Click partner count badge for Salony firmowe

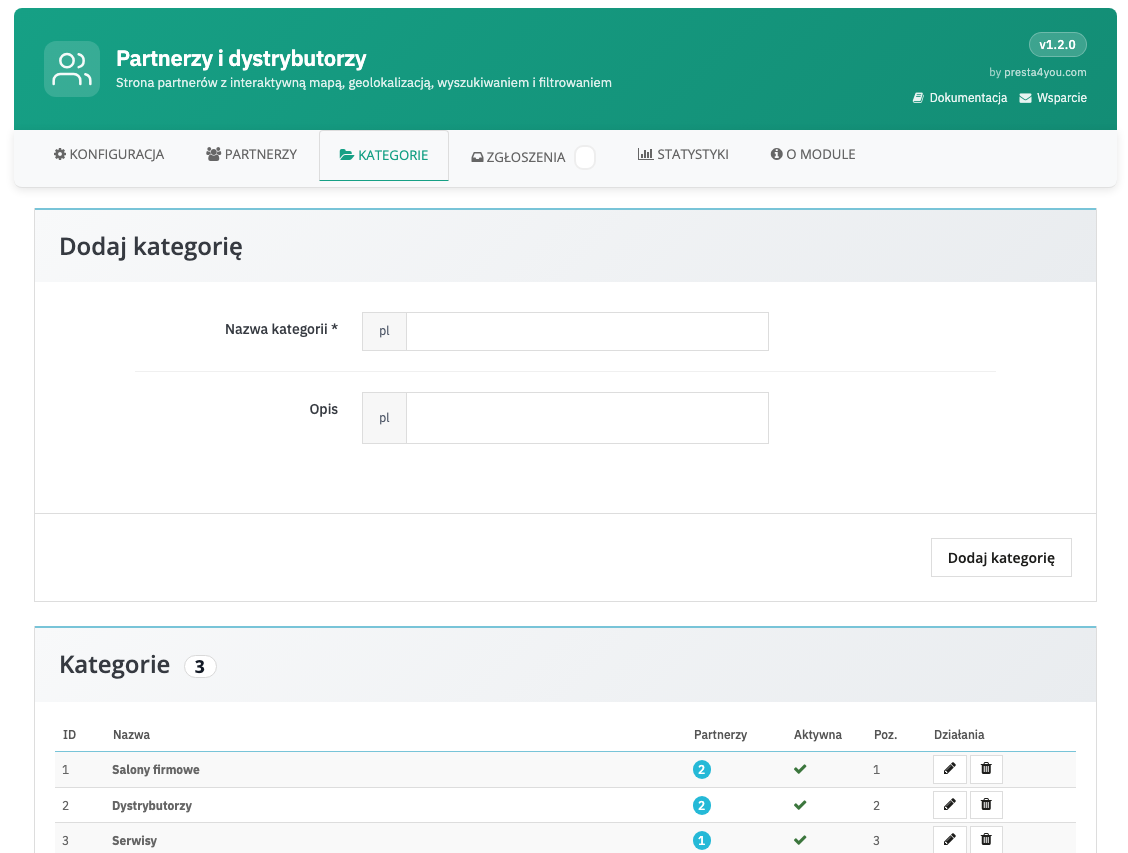coord(701,770)
